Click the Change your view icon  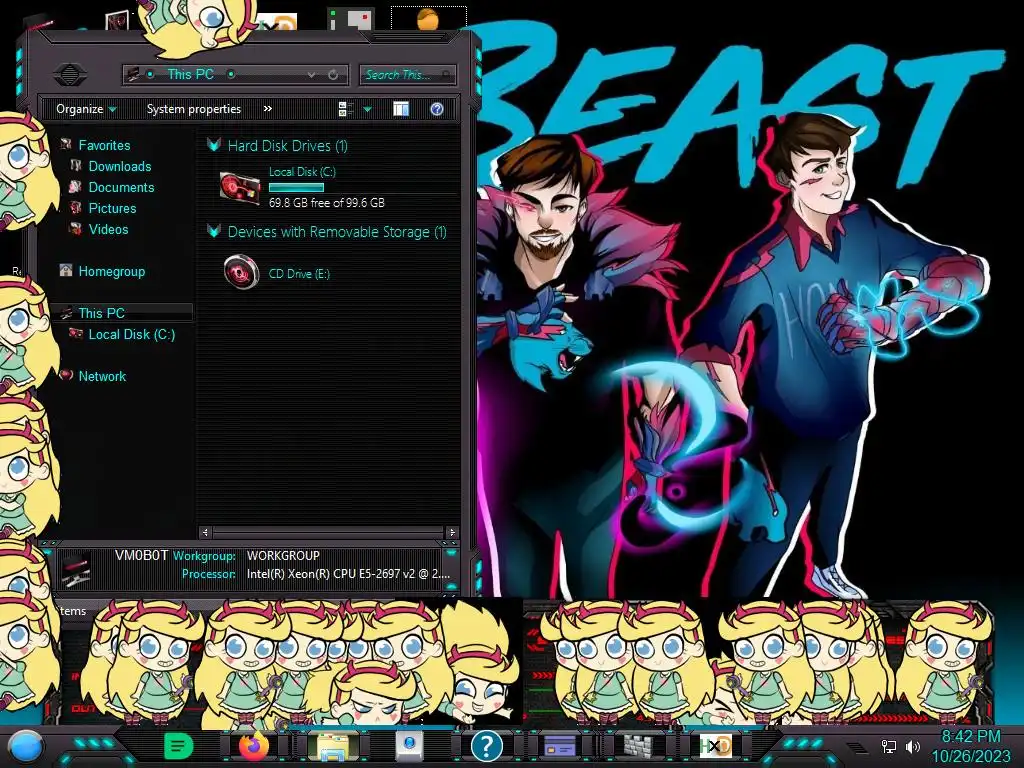346,109
